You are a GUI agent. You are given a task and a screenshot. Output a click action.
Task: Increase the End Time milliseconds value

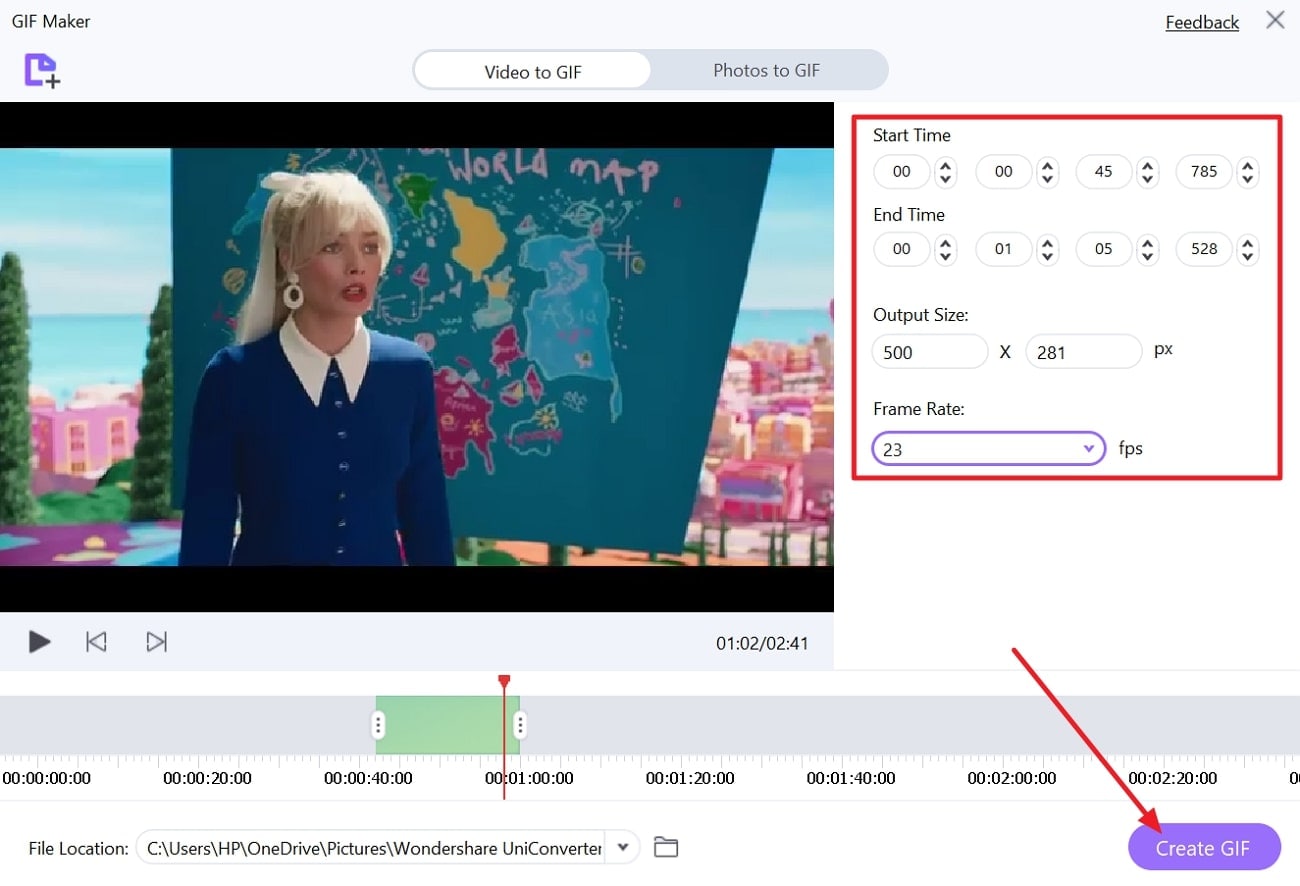[x=1247, y=243]
